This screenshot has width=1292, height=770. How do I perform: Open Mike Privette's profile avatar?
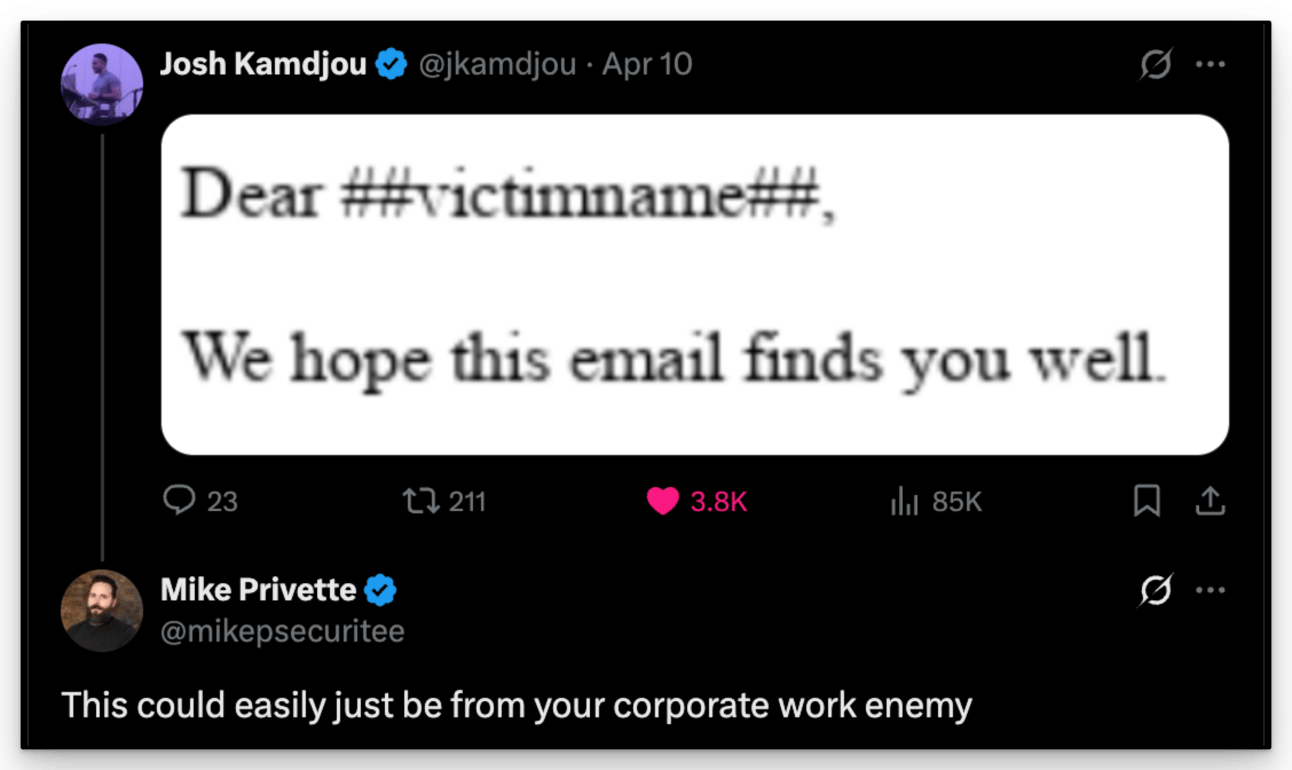[x=102, y=611]
